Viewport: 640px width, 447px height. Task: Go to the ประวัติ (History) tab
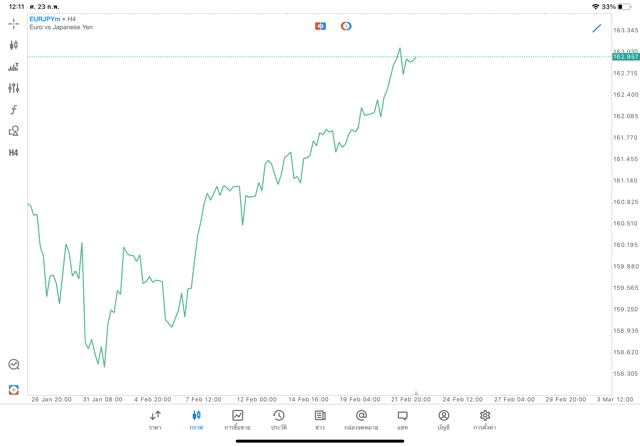279,419
